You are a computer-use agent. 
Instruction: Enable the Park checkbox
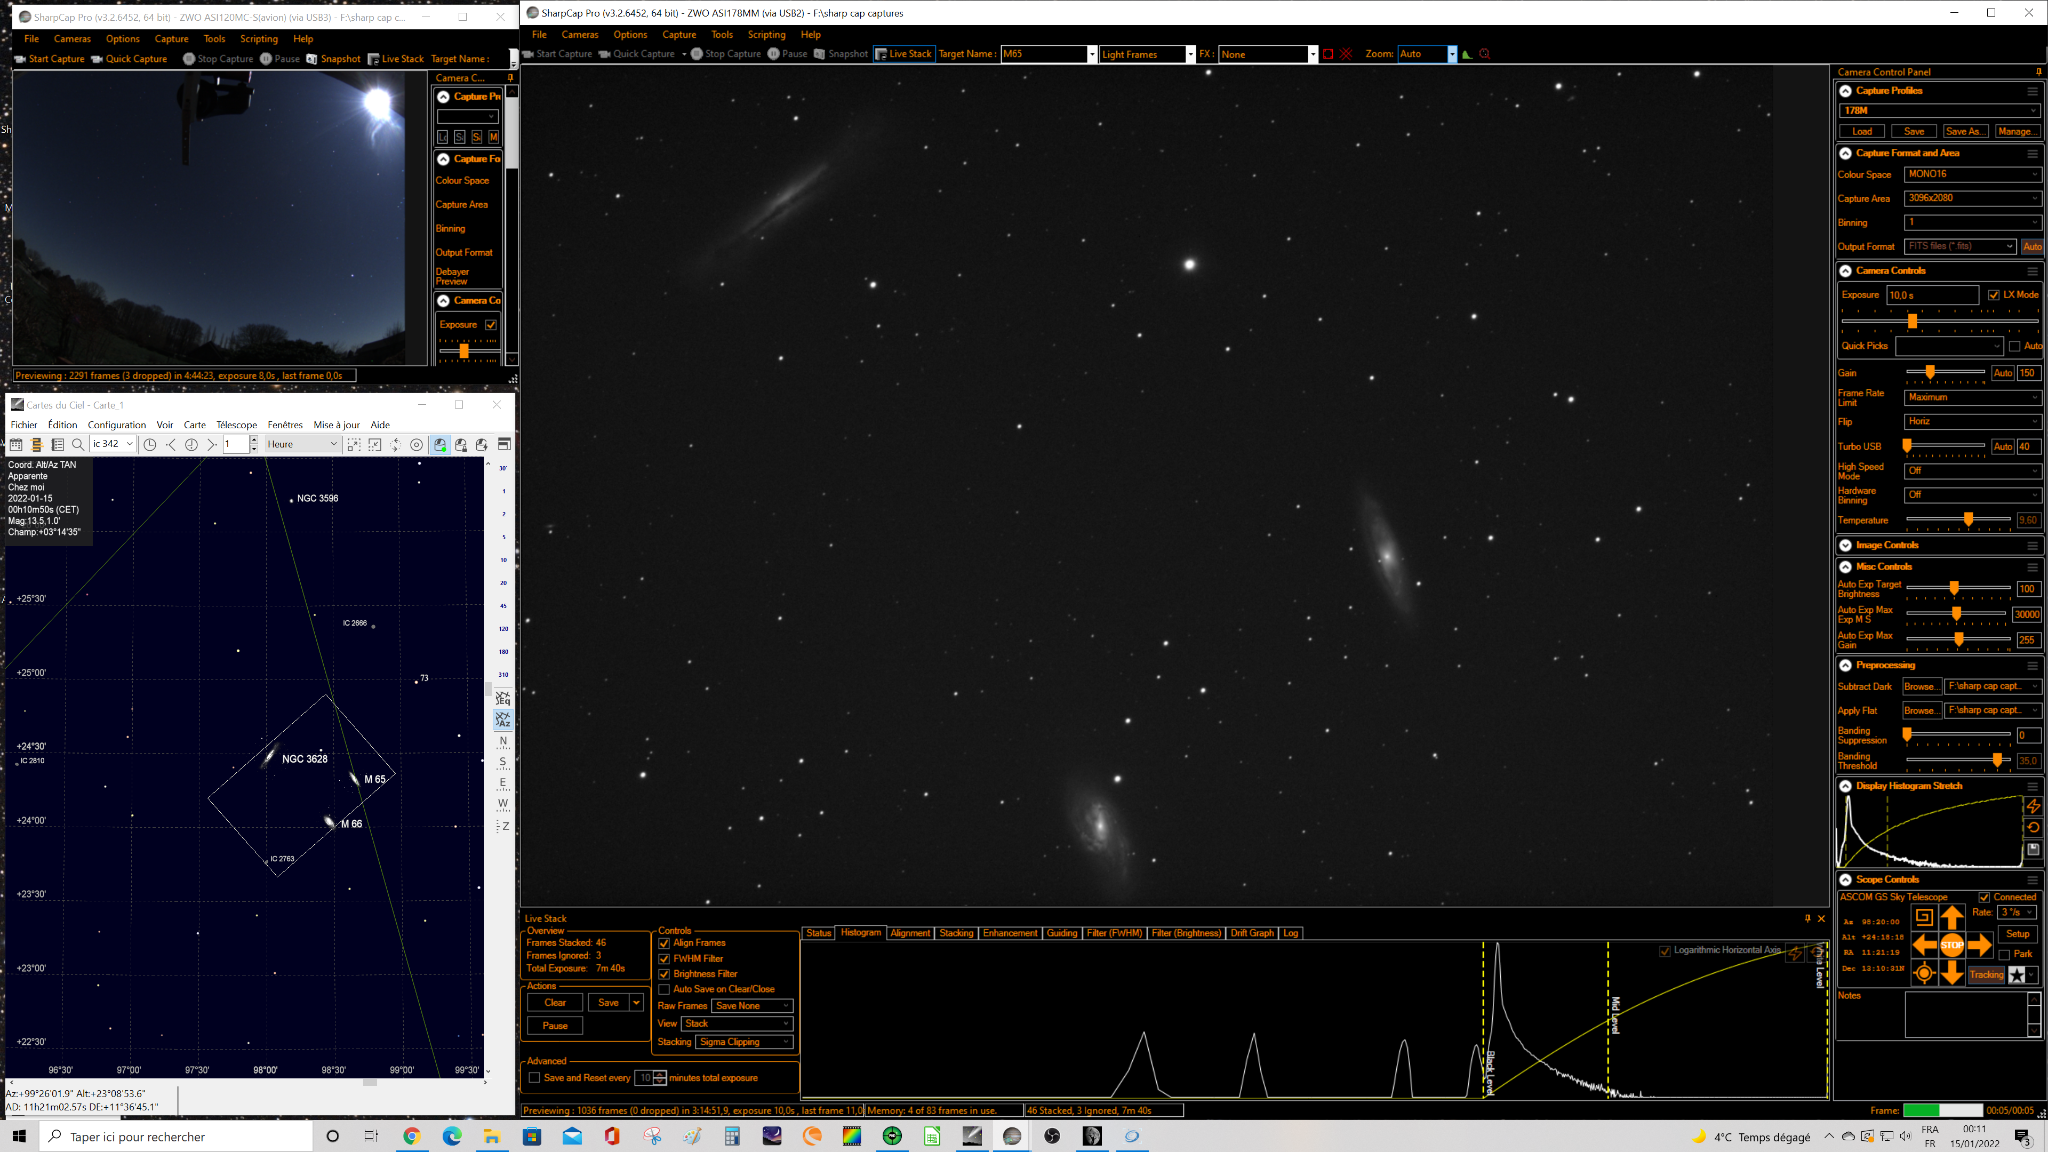2004,954
